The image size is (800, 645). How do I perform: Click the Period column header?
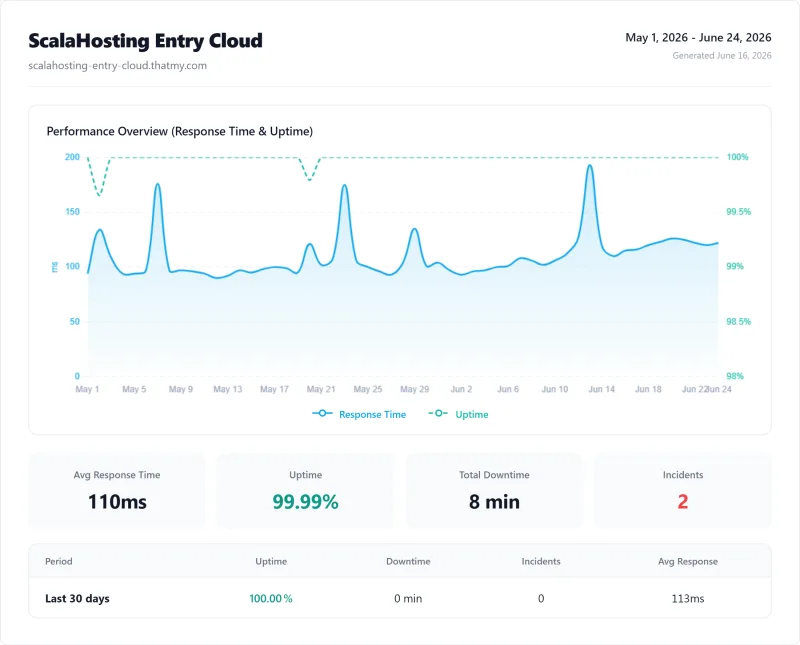[59, 561]
